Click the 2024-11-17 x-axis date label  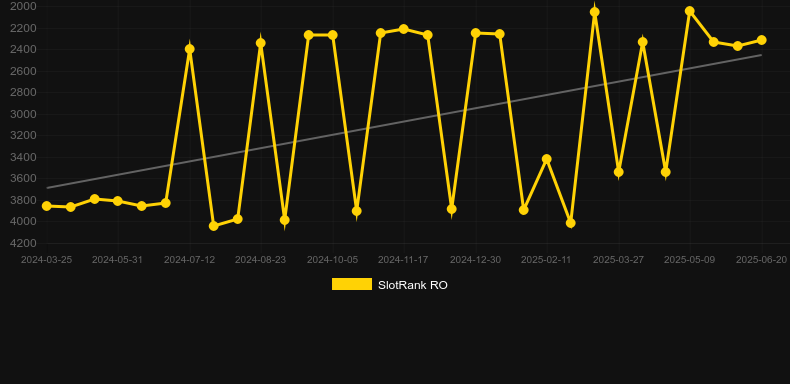pyautogui.click(x=403, y=260)
